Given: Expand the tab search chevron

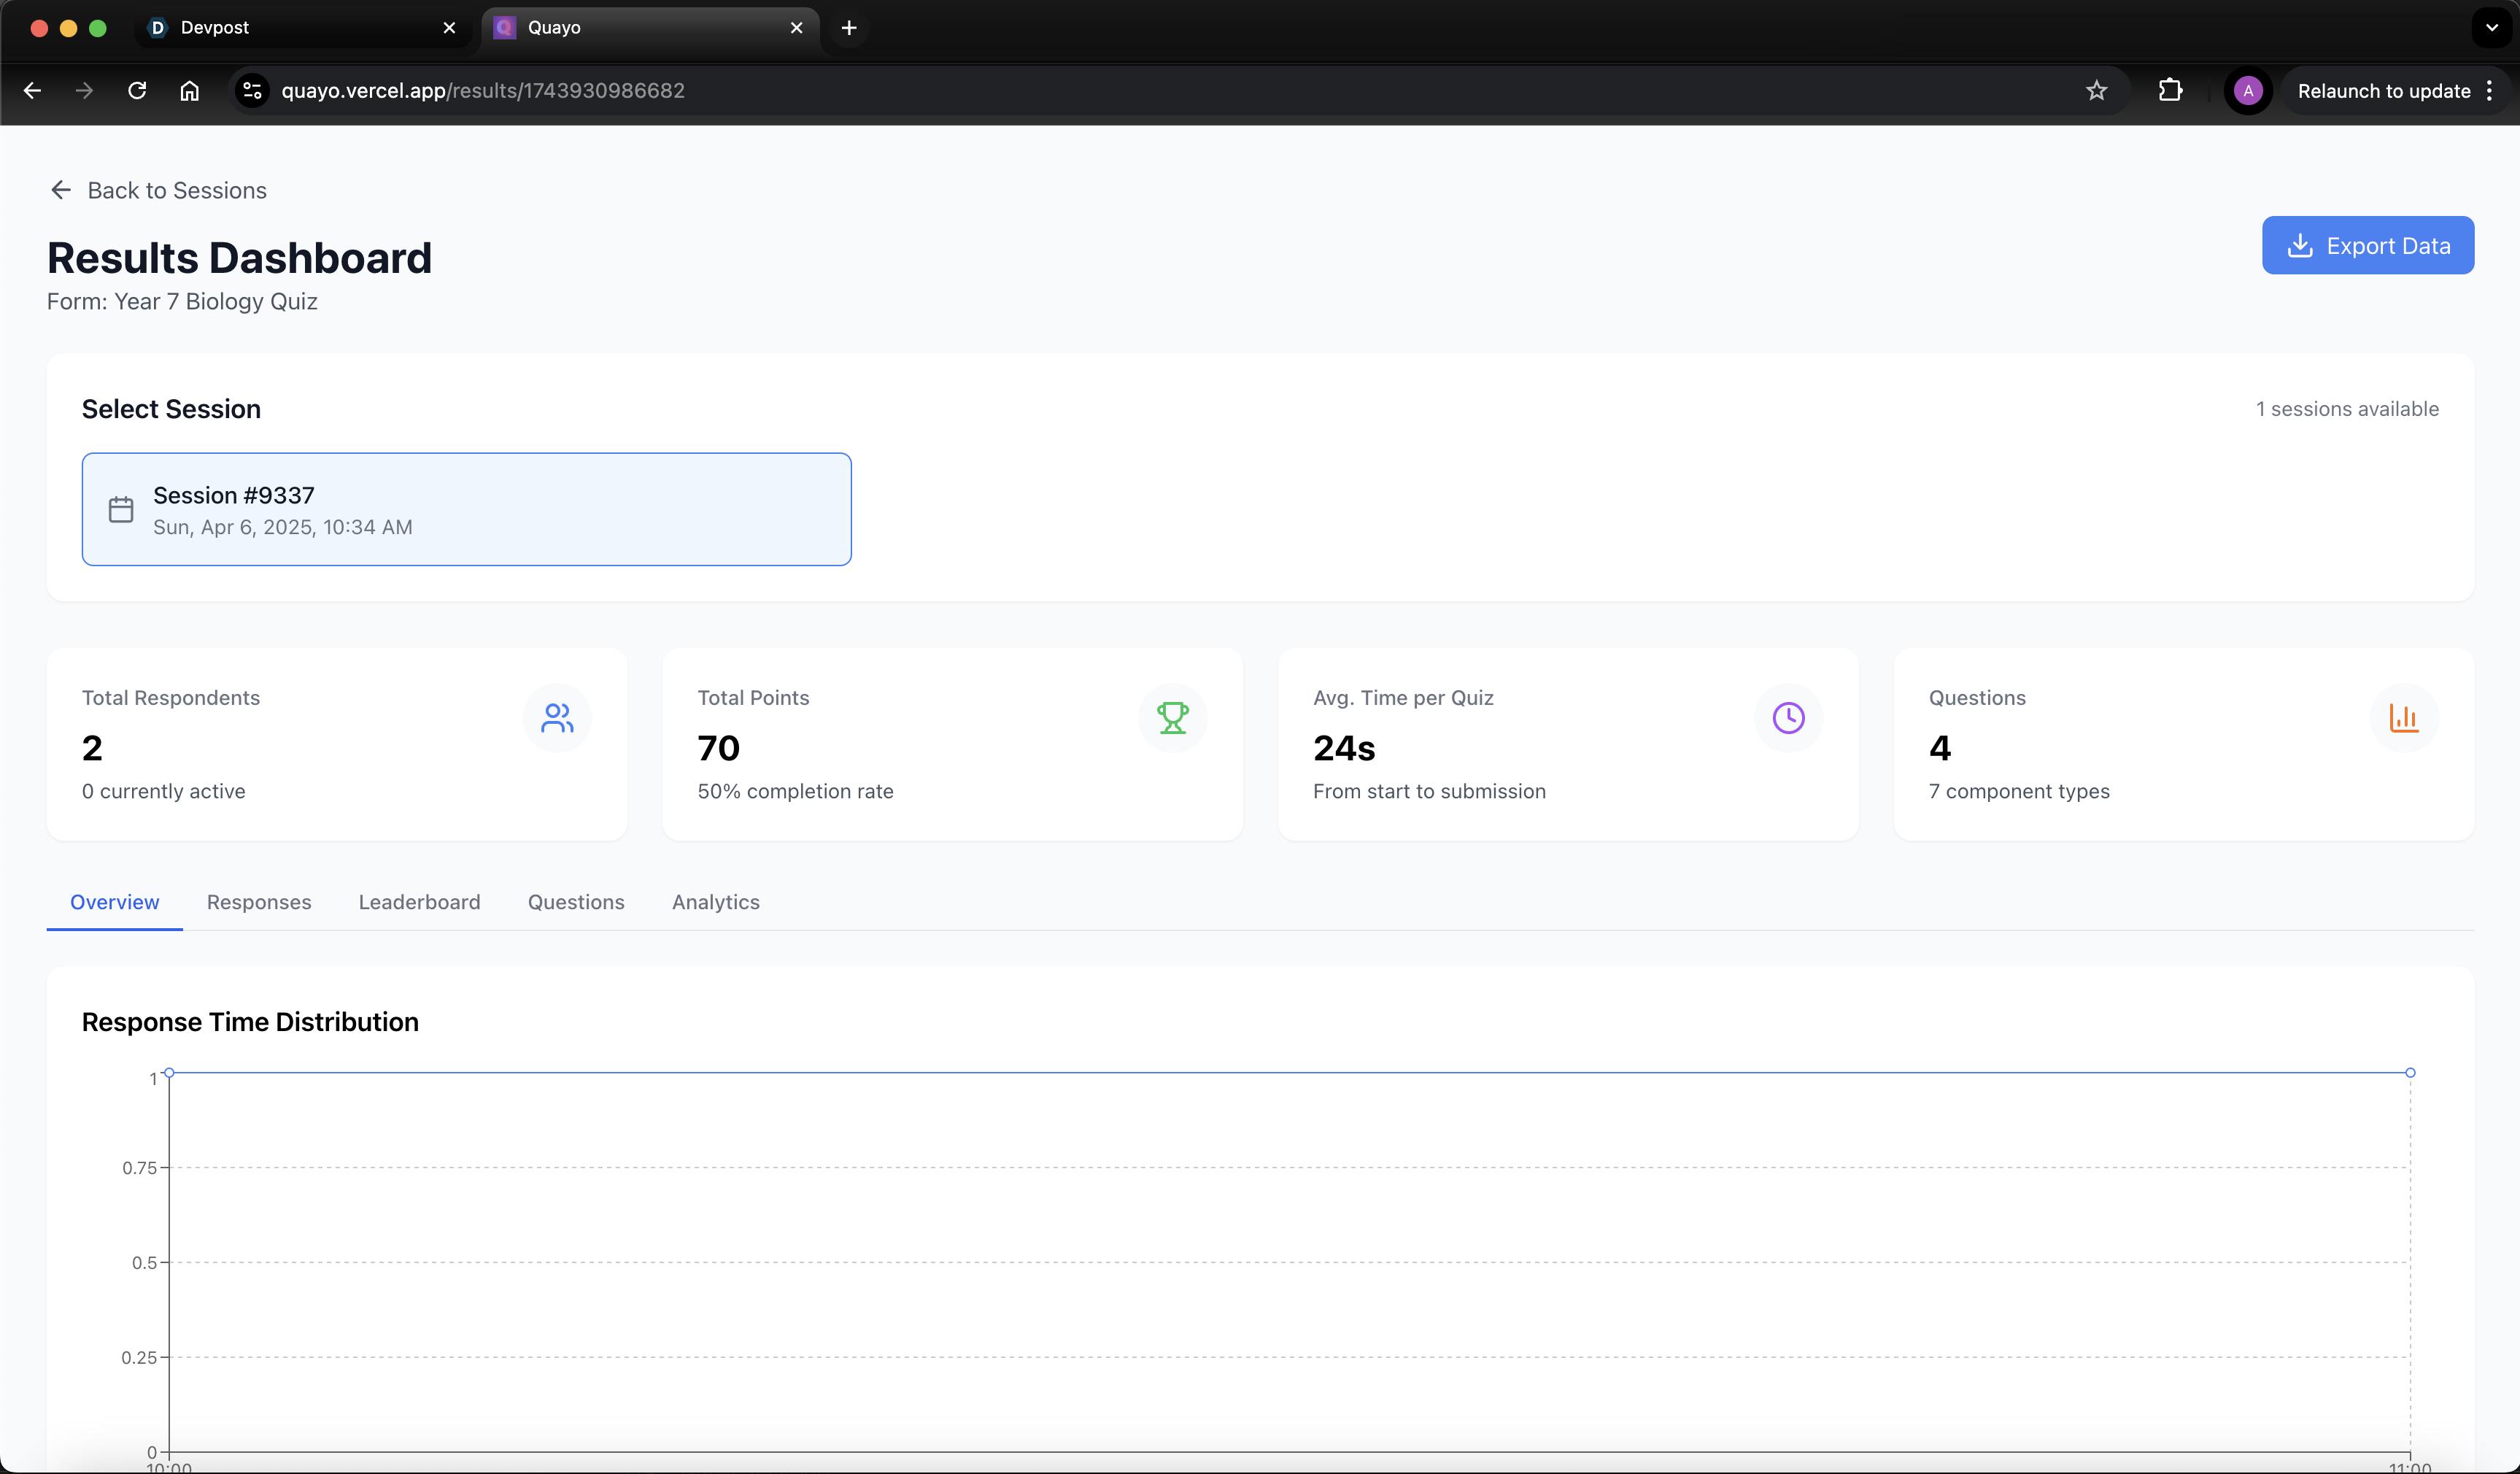Looking at the screenshot, I should click(x=2491, y=28).
